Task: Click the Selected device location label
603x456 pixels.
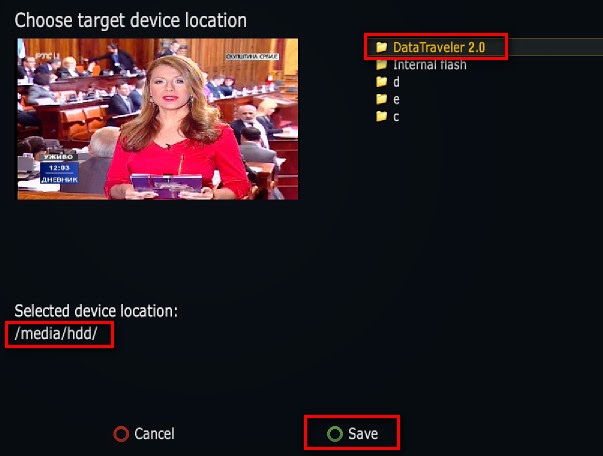Action: click(x=96, y=311)
